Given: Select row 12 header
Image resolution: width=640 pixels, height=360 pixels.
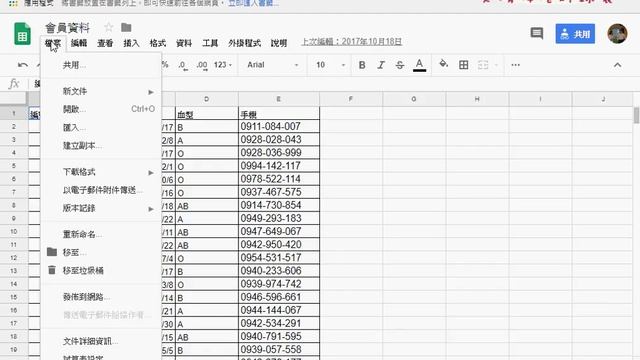Looking at the screenshot, I should [13, 258].
